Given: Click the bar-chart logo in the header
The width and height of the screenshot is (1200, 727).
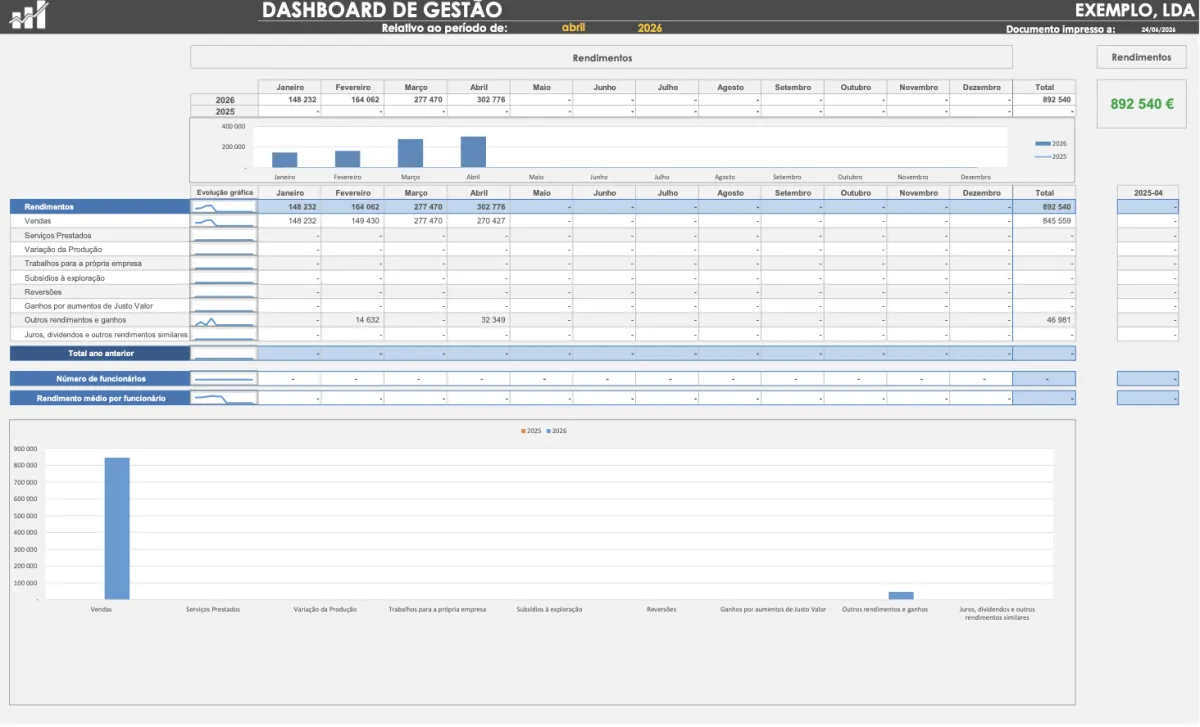Looking at the screenshot, I should click(x=28, y=14).
